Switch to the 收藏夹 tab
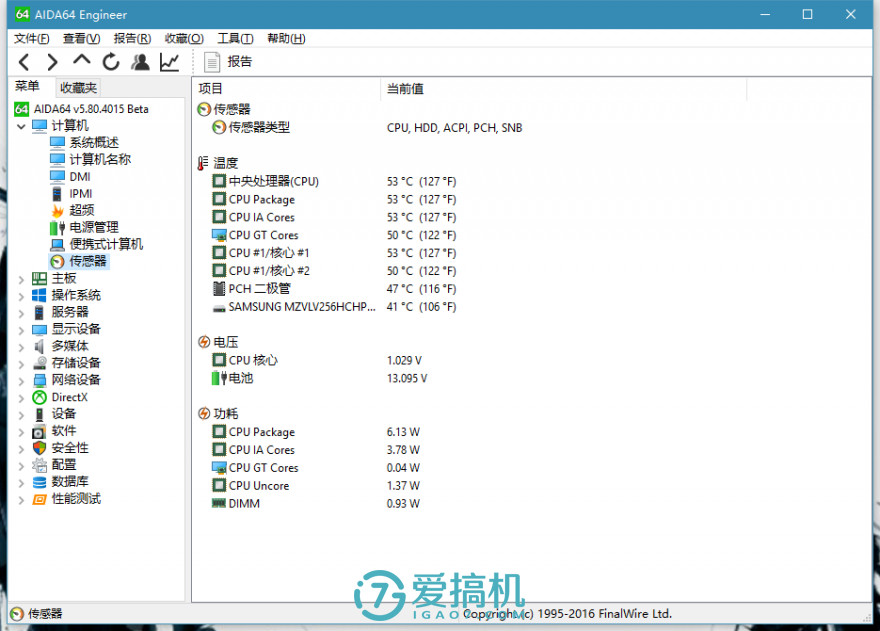Image resolution: width=880 pixels, height=631 pixels. [x=78, y=88]
